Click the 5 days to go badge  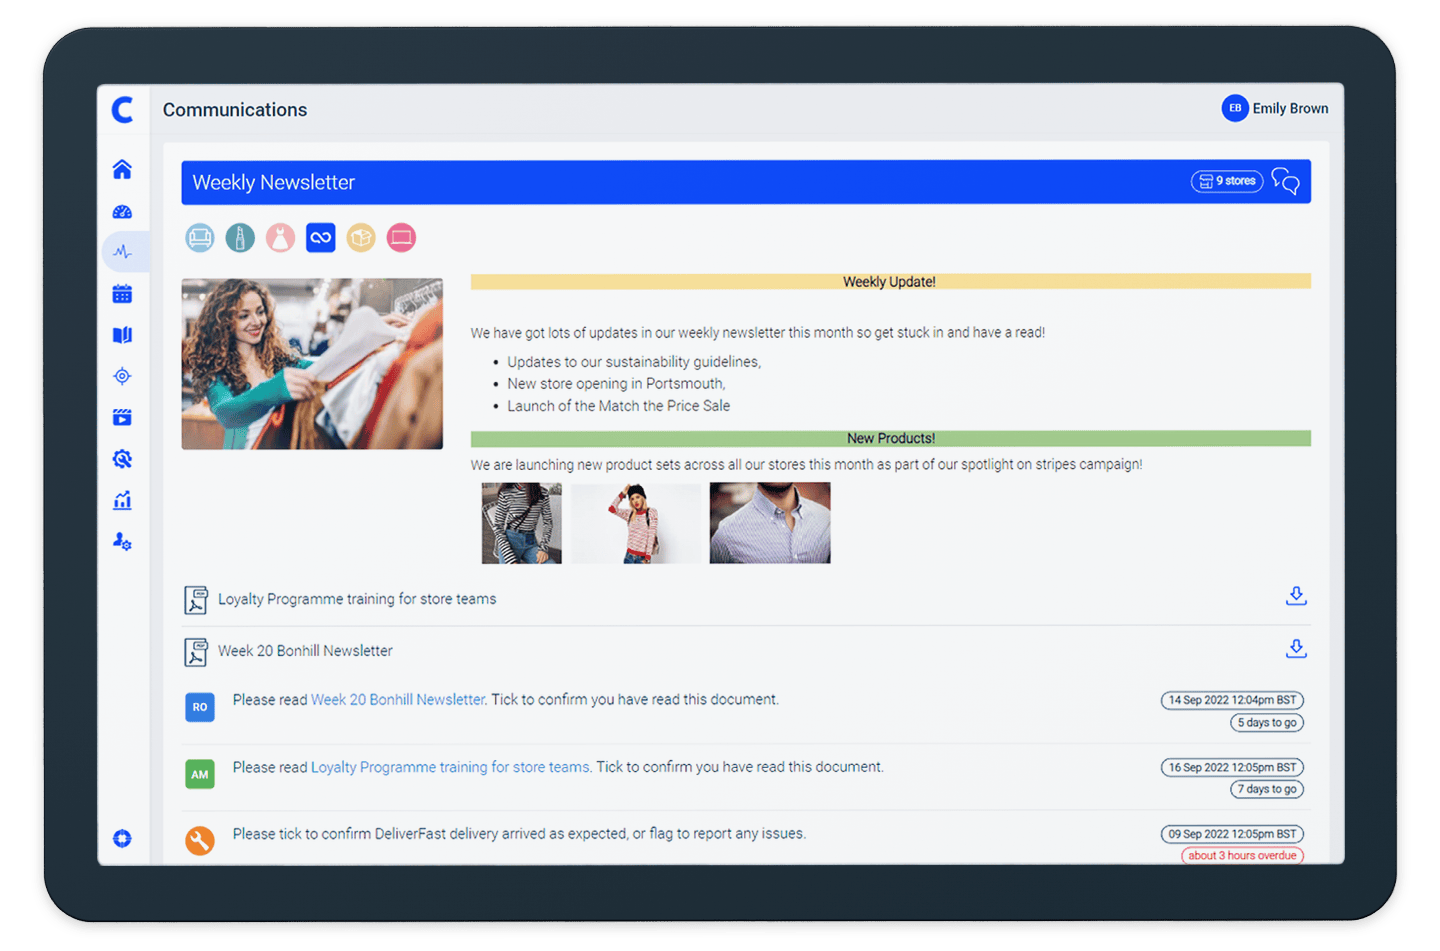pyautogui.click(x=1267, y=722)
